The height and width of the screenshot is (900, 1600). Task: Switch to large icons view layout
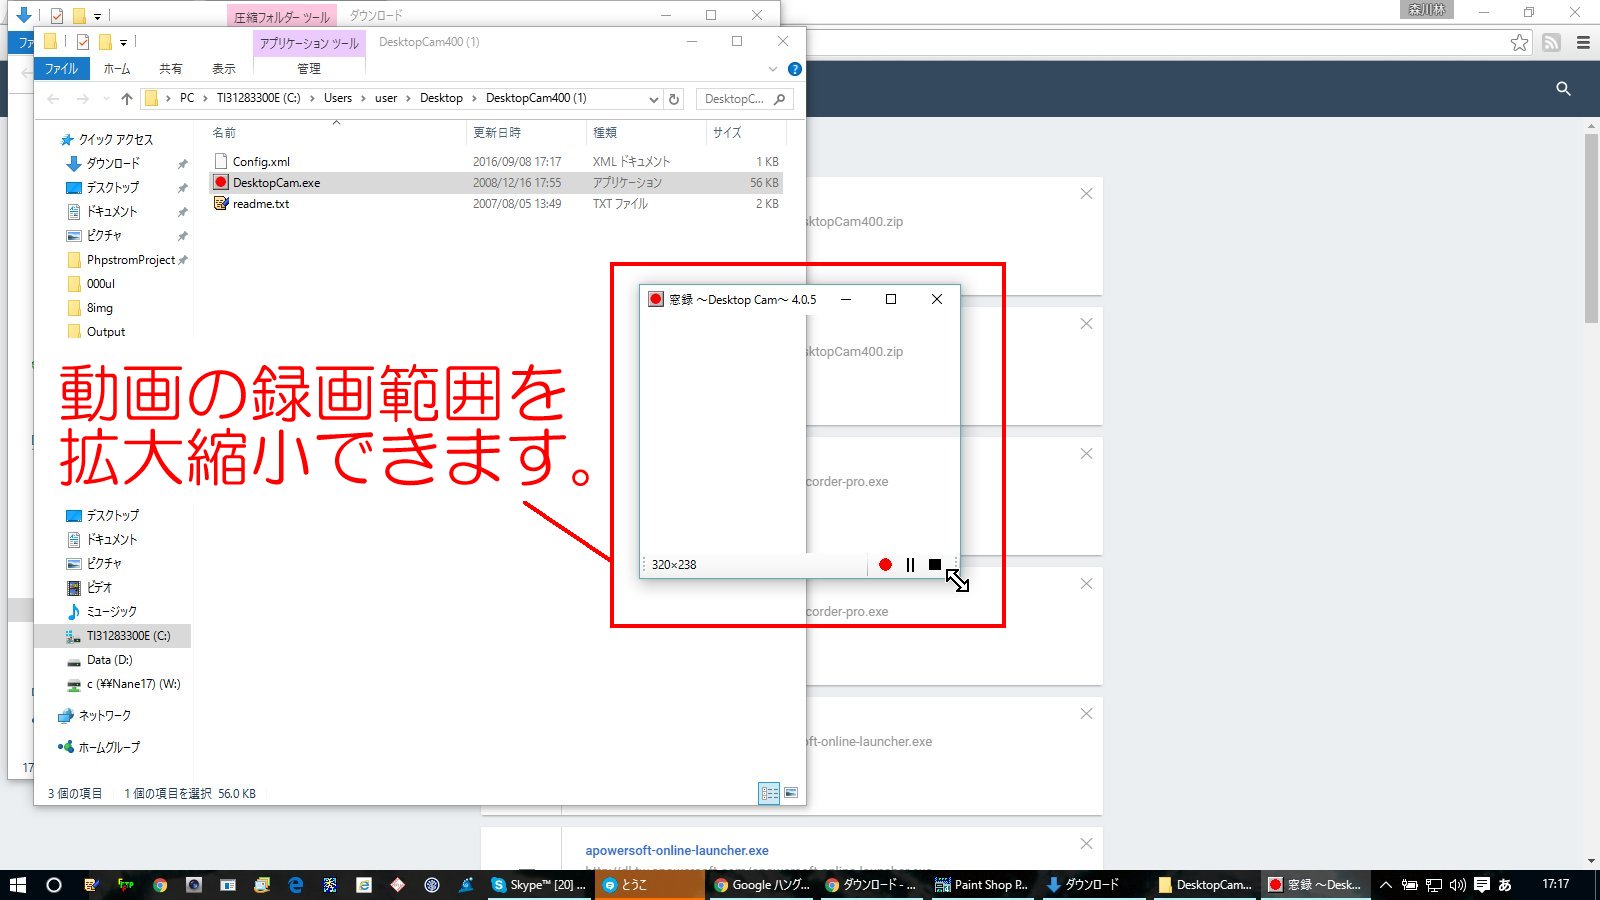coord(791,793)
